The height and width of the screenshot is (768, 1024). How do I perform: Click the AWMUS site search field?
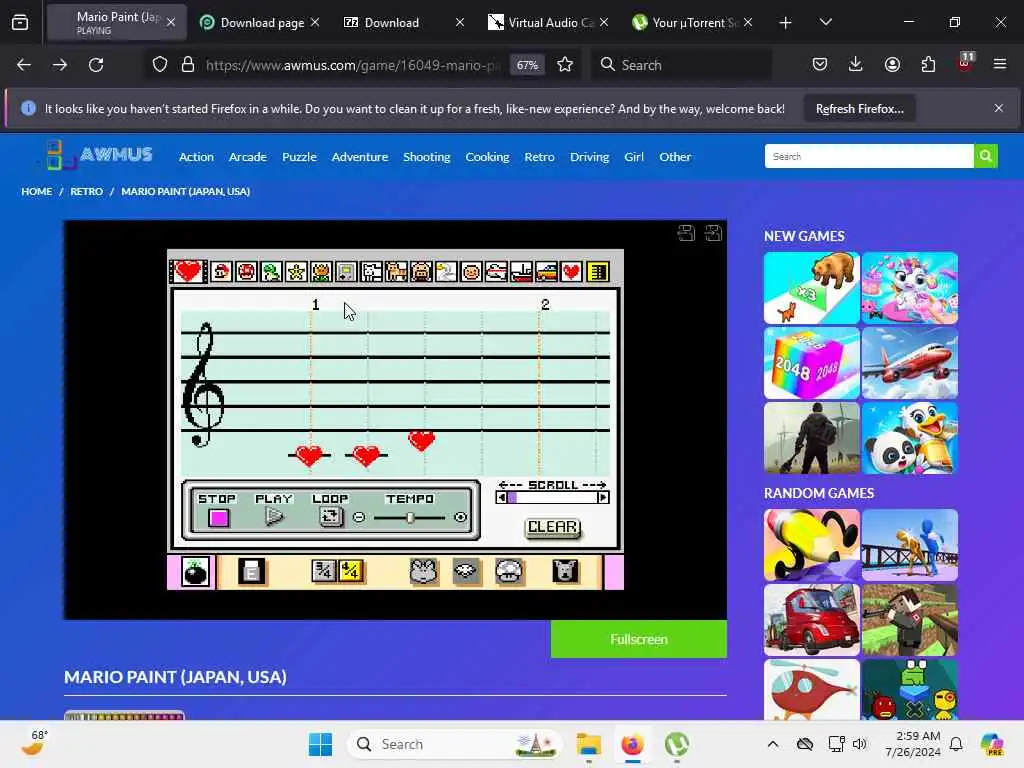click(x=869, y=156)
